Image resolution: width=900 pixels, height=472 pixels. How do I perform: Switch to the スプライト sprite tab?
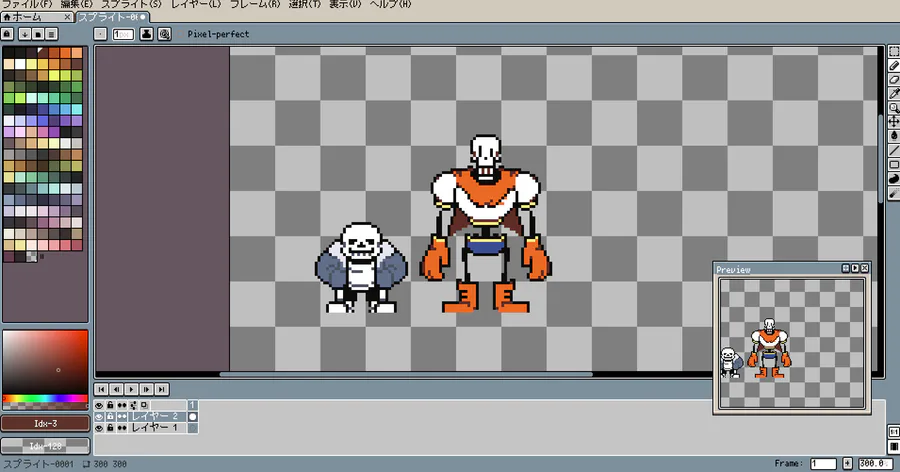[112, 17]
